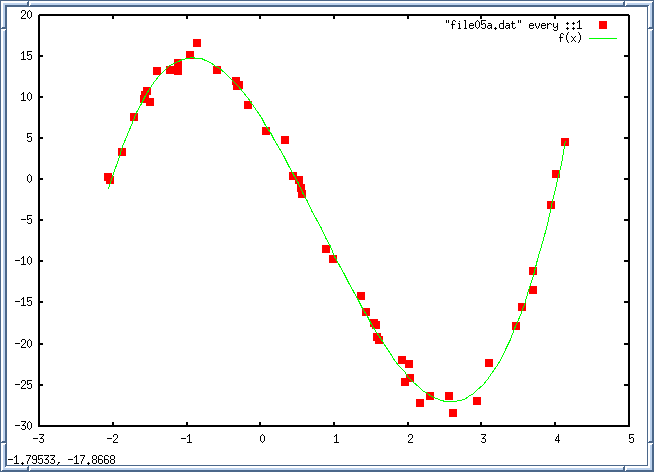Click the x-axis tick label -3
The image size is (654, 472).
(x=38, y=438)
